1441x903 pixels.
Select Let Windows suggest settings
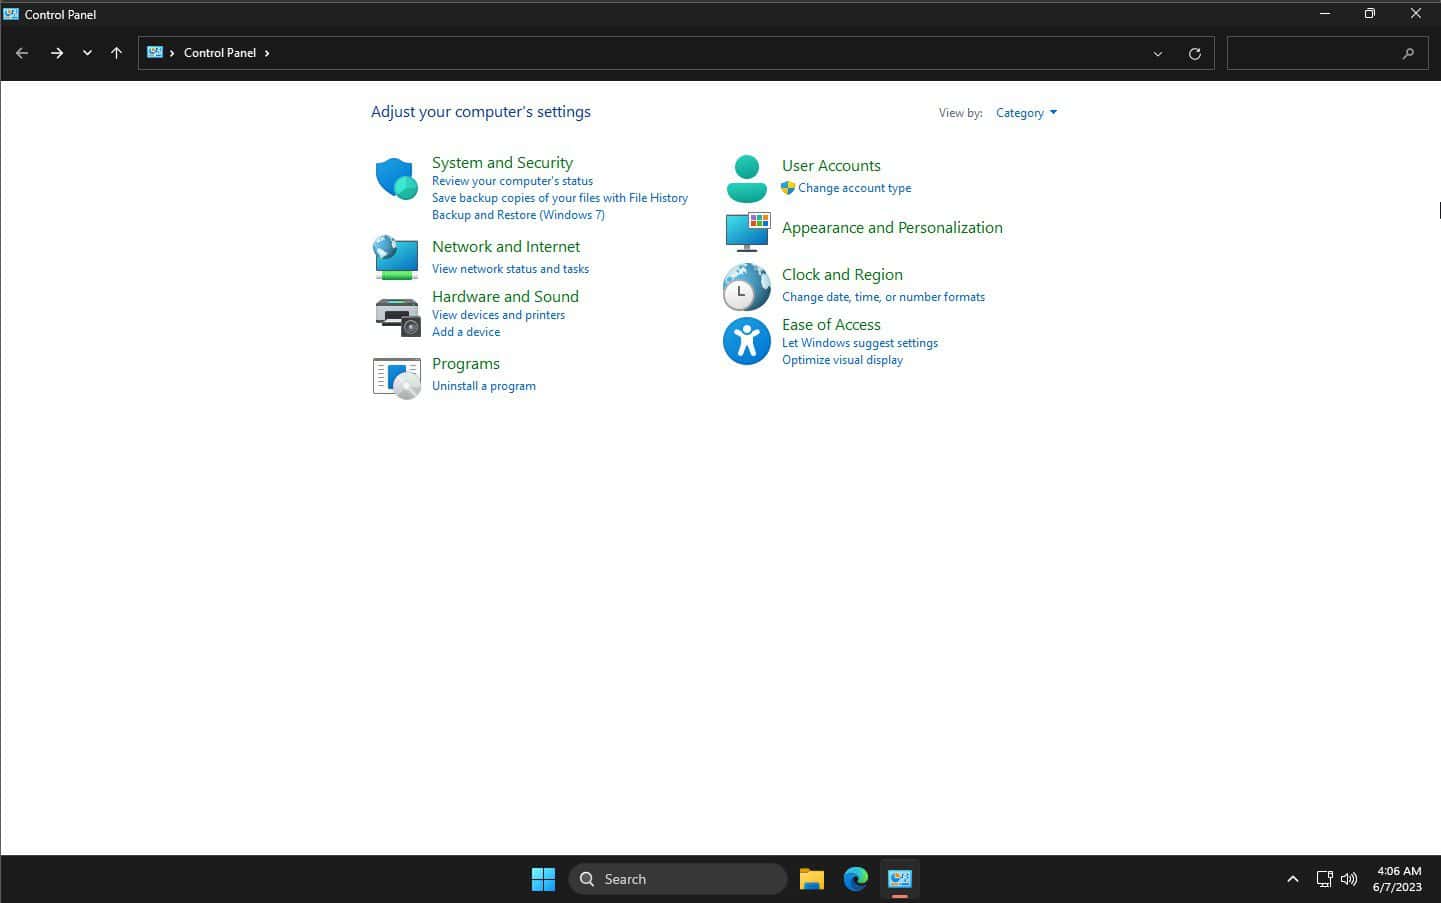(860, 343)
